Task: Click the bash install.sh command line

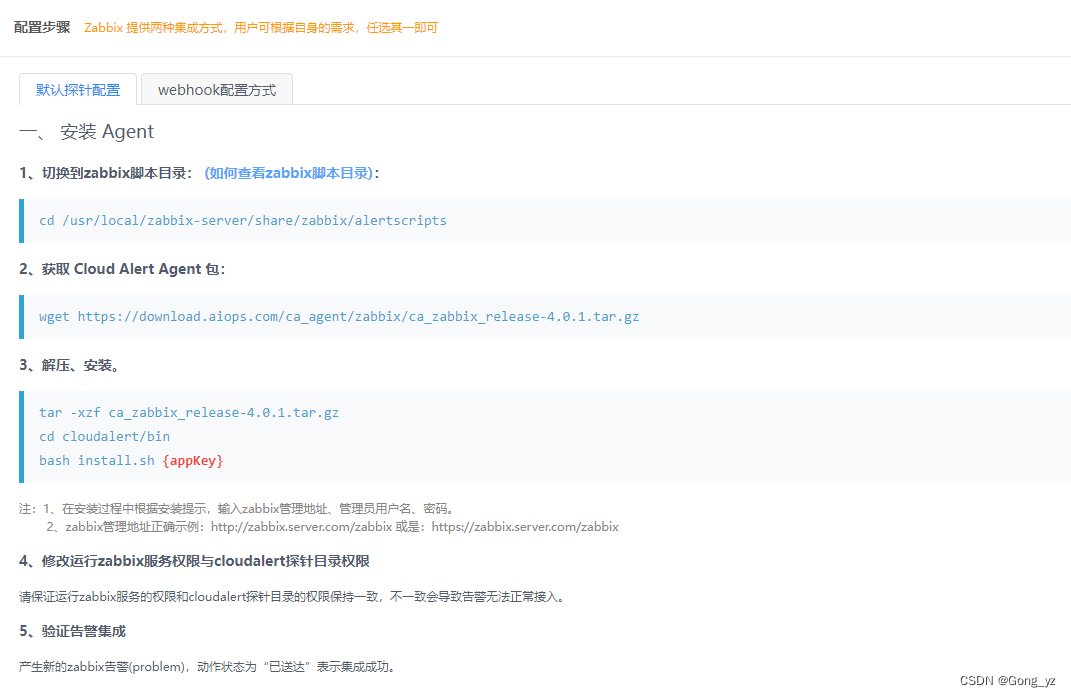Action: pos(131,461)
